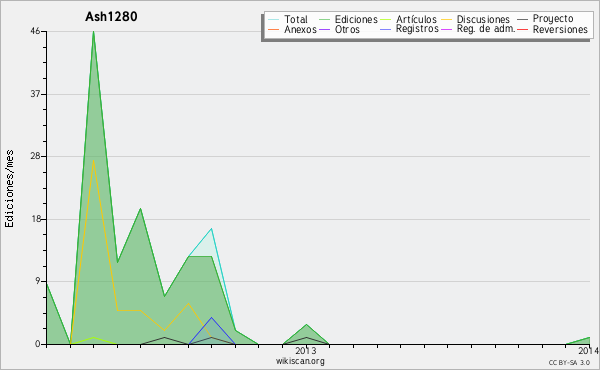Screen dimensions: 600x370
Task: Click the y-axis label 18
Action: click(35, 219)
